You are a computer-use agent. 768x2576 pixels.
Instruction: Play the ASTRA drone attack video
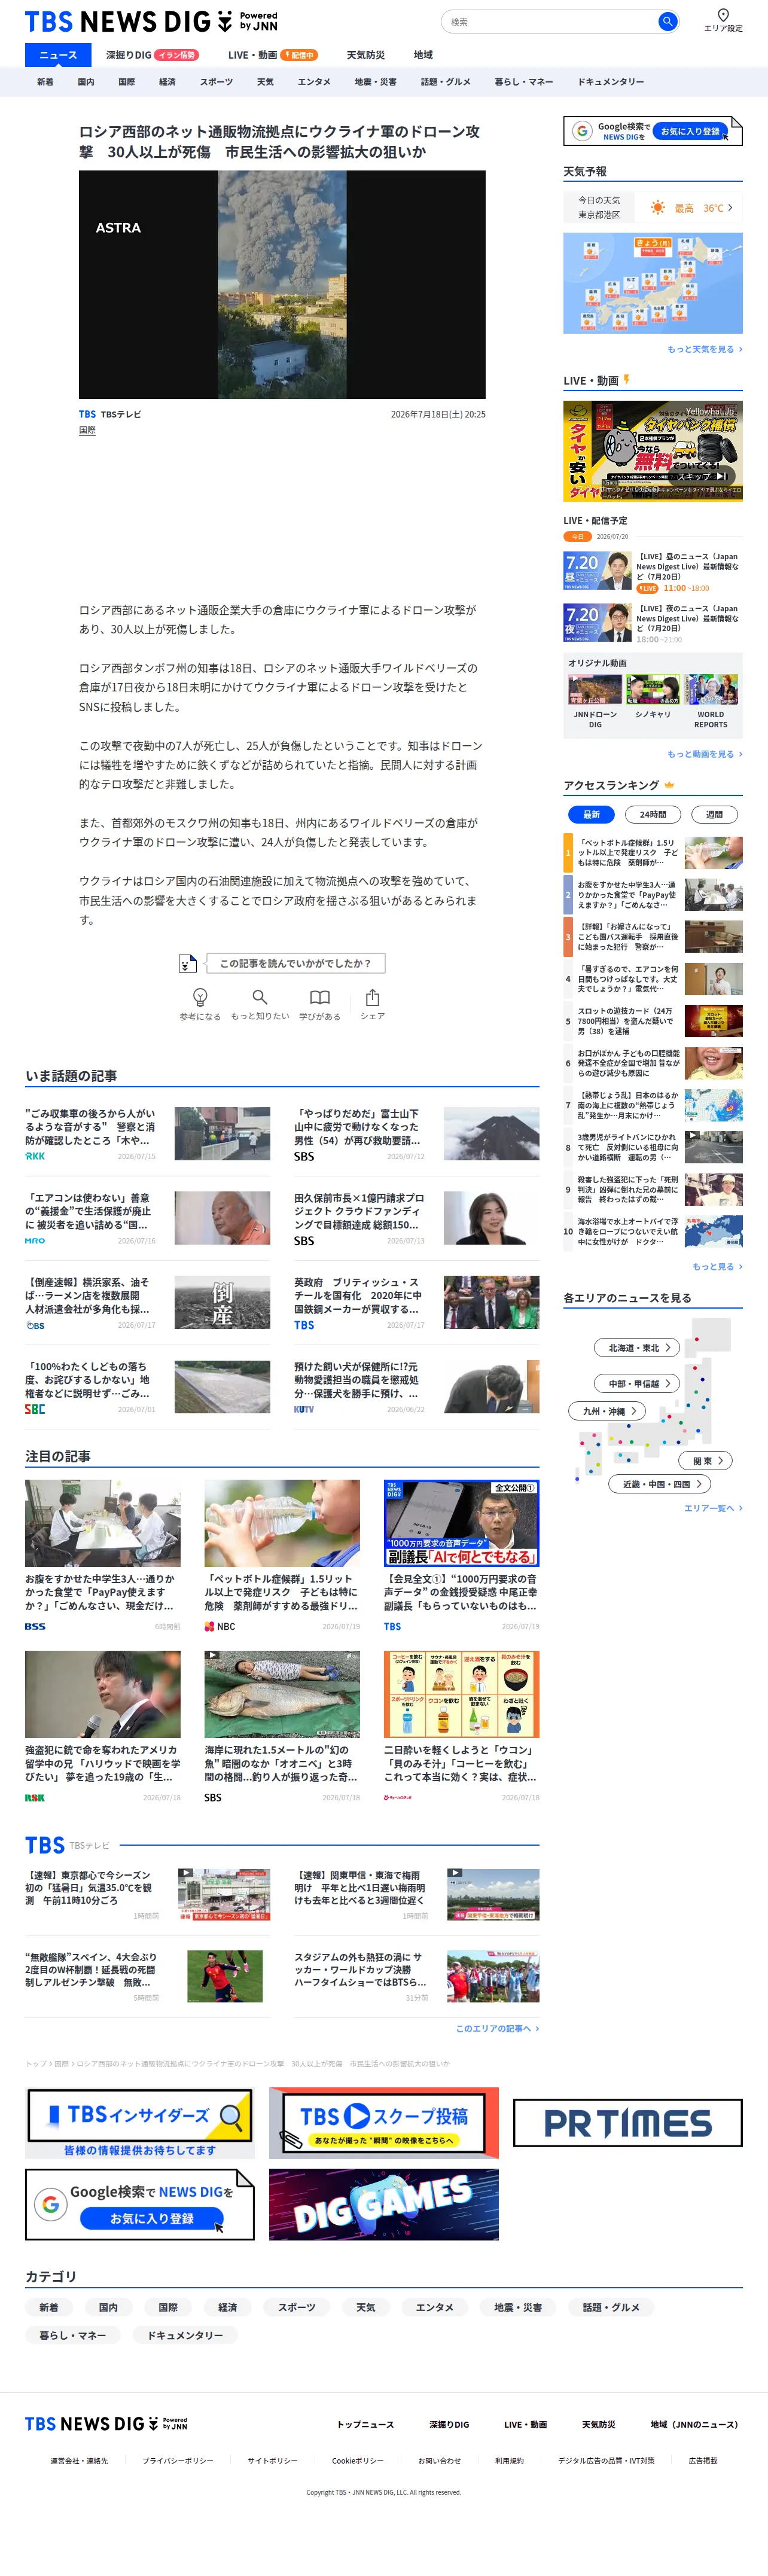coord(282,285)
